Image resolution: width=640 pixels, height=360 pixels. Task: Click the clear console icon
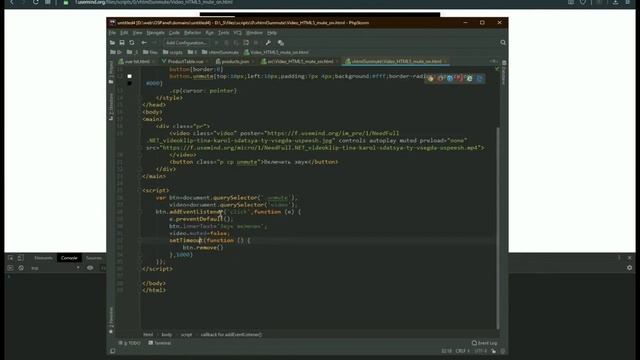click(21, 268)
